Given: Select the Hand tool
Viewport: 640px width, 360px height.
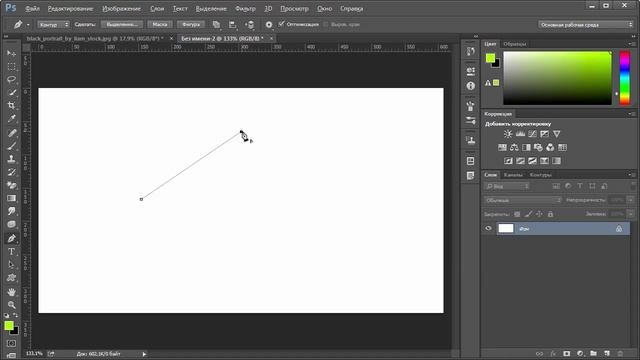Looking at the screenshot, I should pos(11,292).
